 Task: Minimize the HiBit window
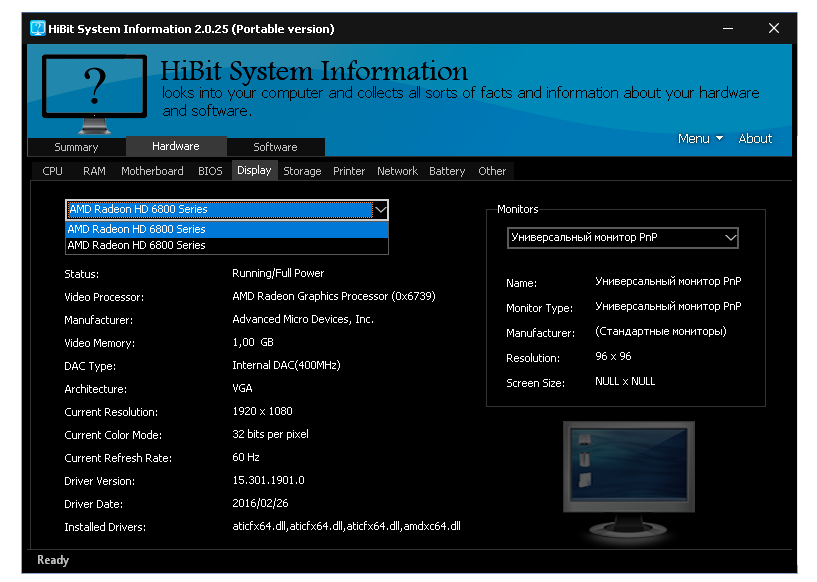[728, 28]
